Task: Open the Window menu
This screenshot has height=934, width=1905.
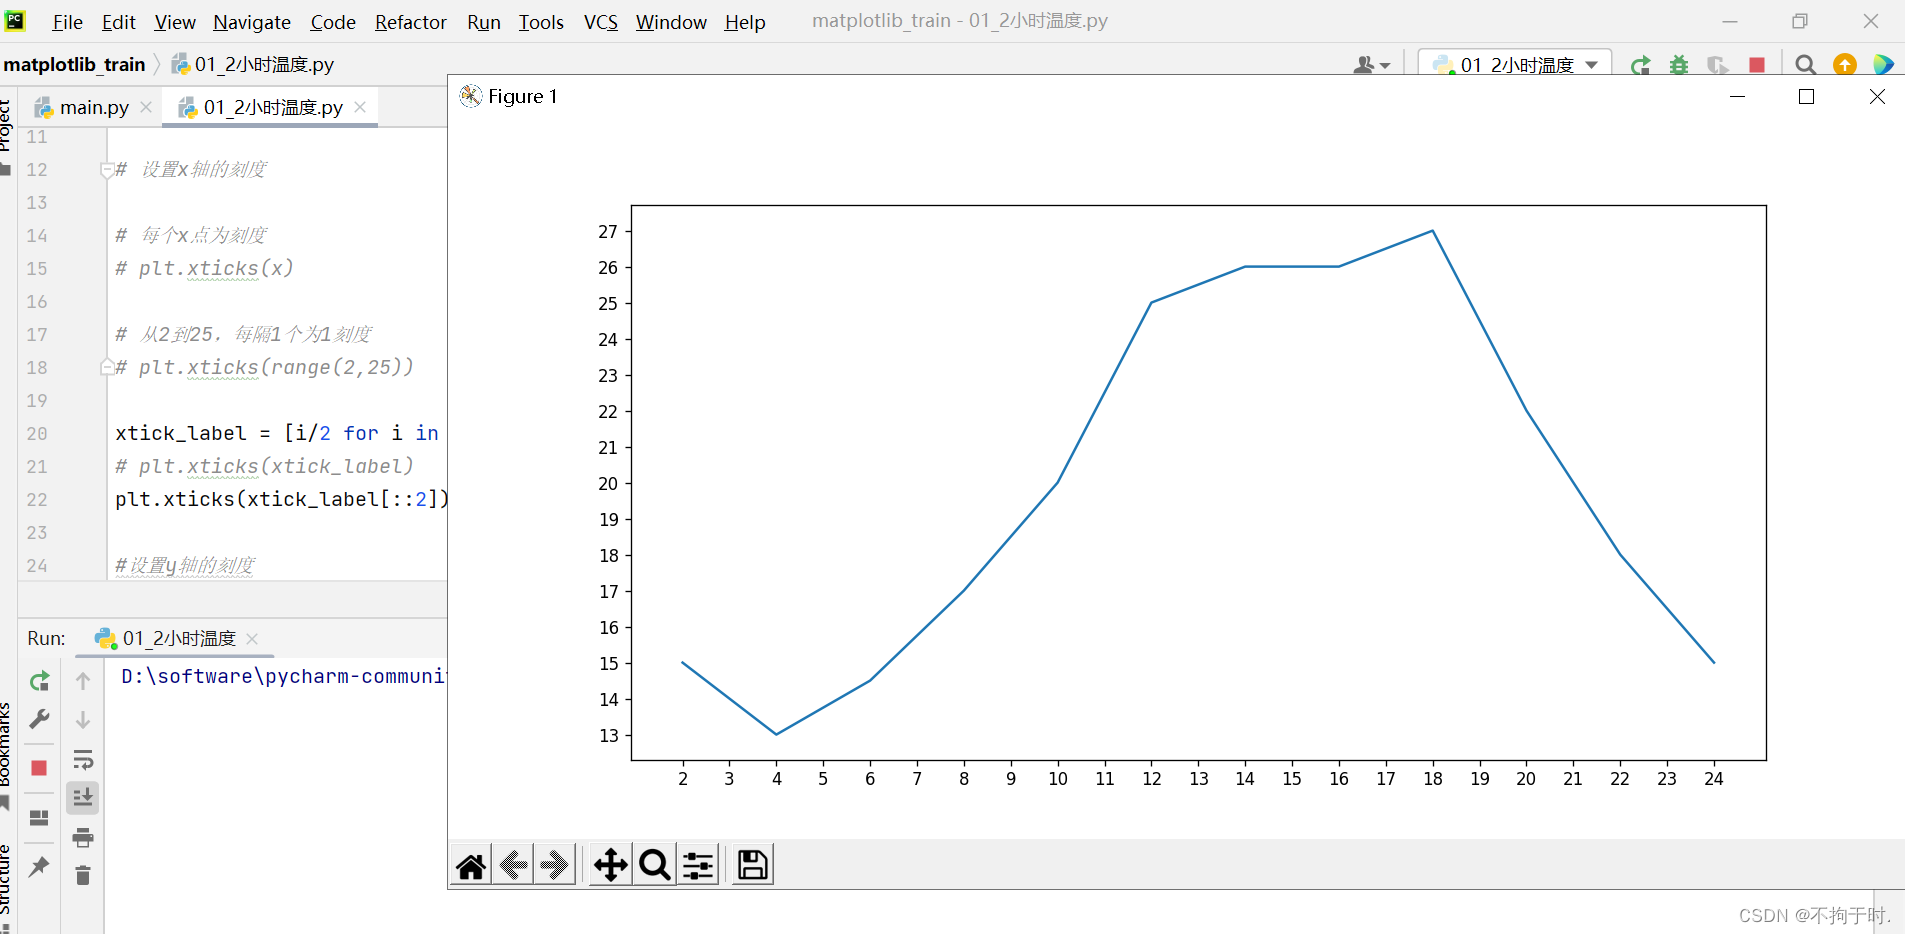Action: 671,22
